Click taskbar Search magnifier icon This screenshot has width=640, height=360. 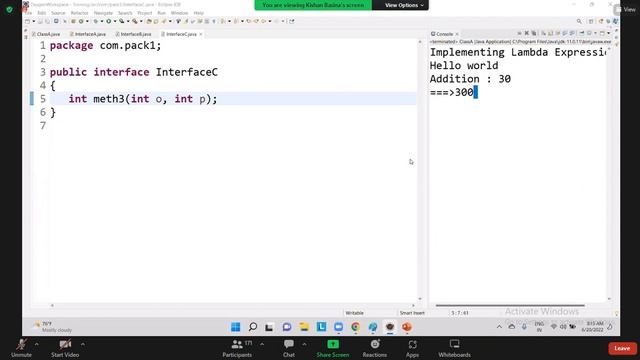coord(253,327)
